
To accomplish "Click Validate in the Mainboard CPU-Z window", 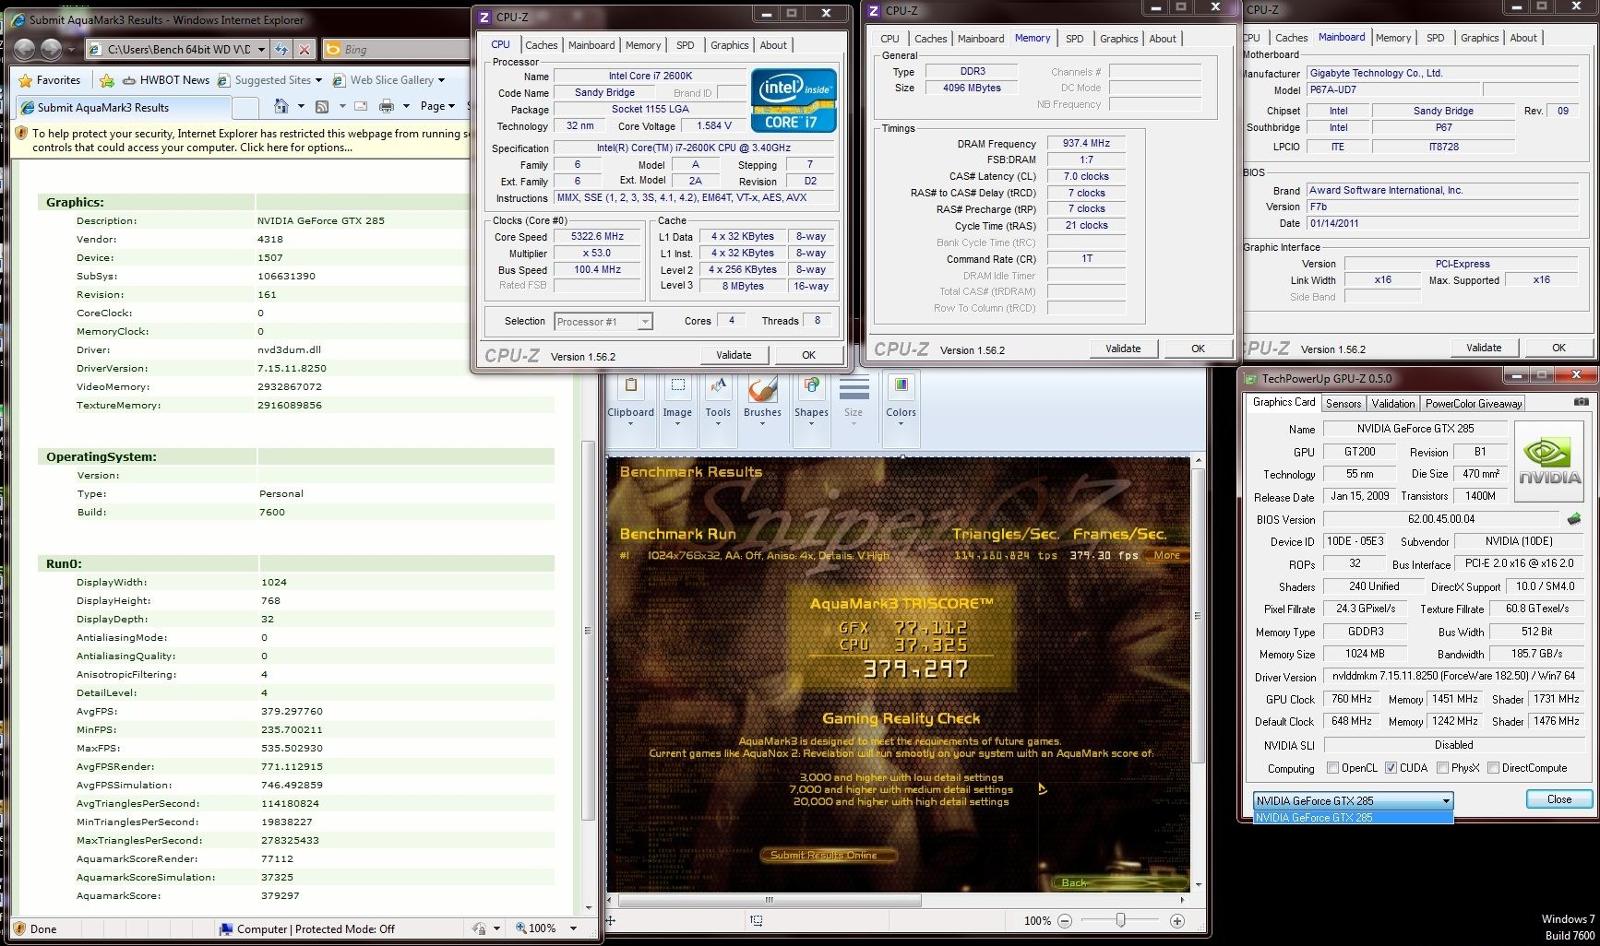I will click(x=1483, y=348).
